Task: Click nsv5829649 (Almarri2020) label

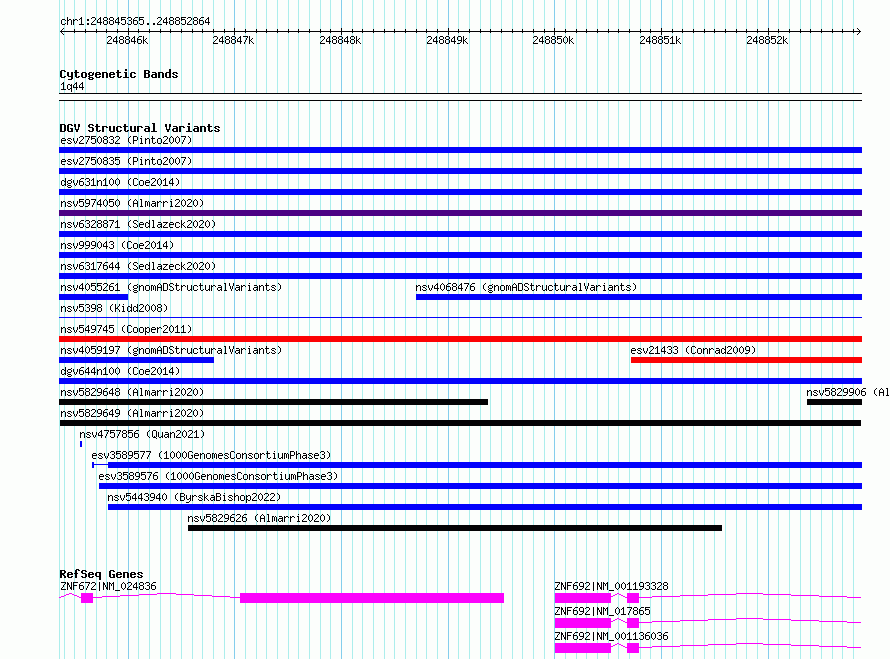Action: click(132, 413)
